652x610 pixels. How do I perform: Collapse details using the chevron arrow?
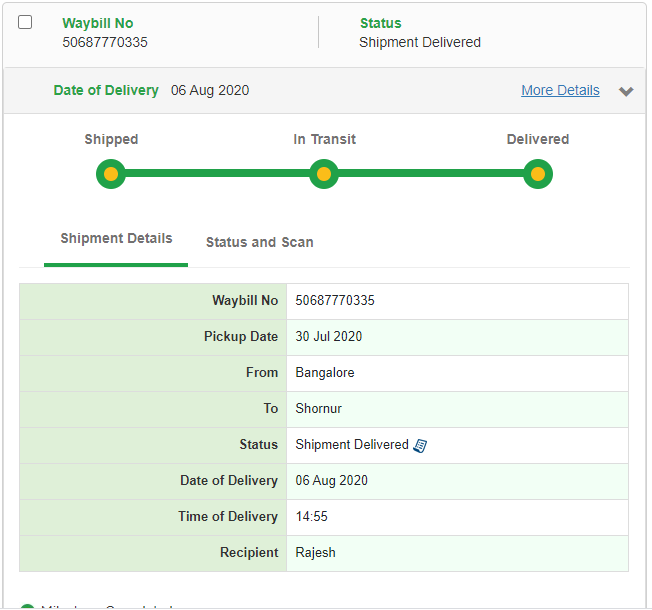(626, 91)
